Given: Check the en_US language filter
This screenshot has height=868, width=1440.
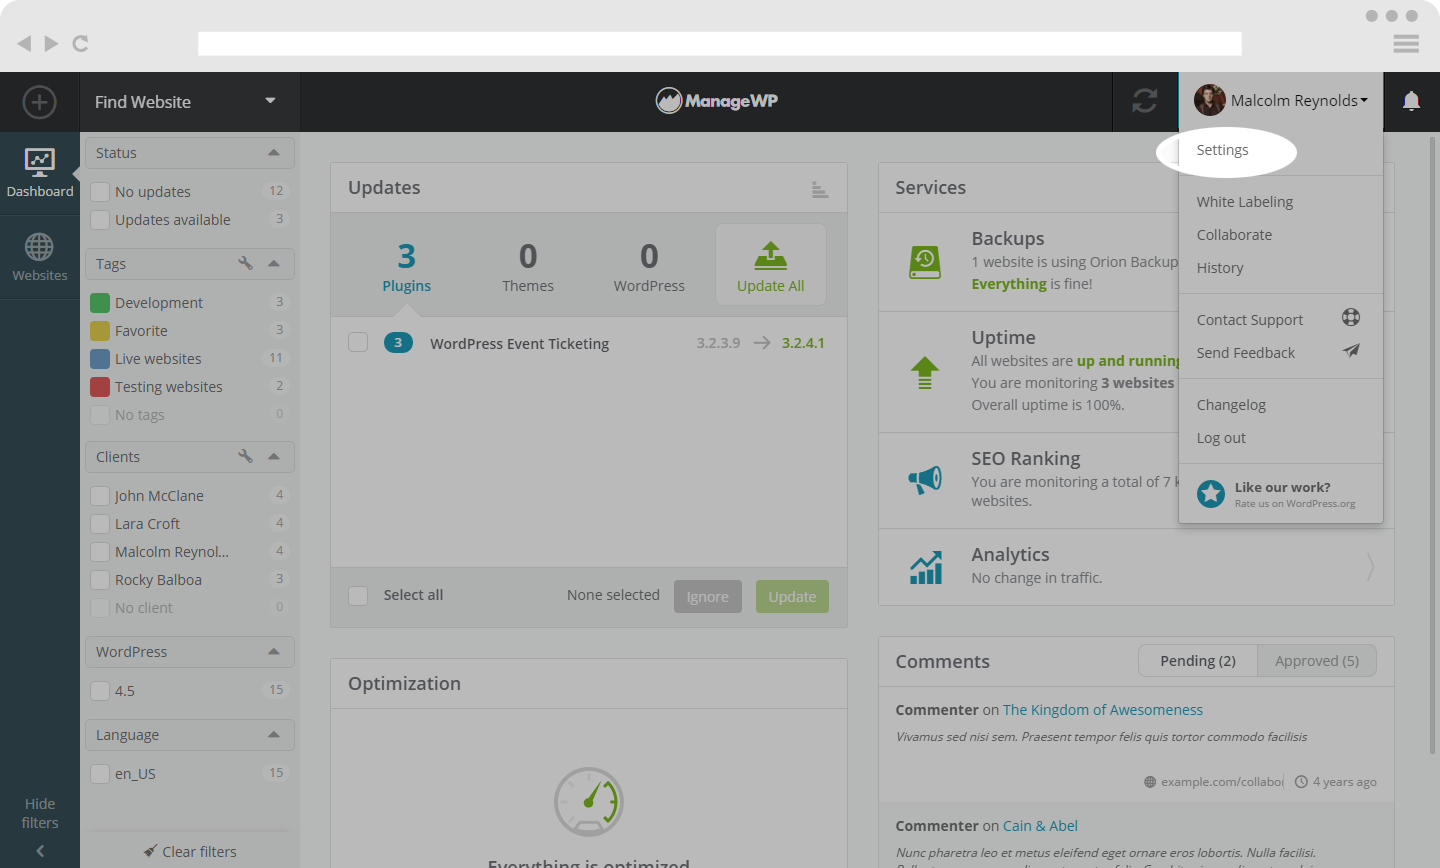Looking at the screenshot, I should click(x=100, y=773).
